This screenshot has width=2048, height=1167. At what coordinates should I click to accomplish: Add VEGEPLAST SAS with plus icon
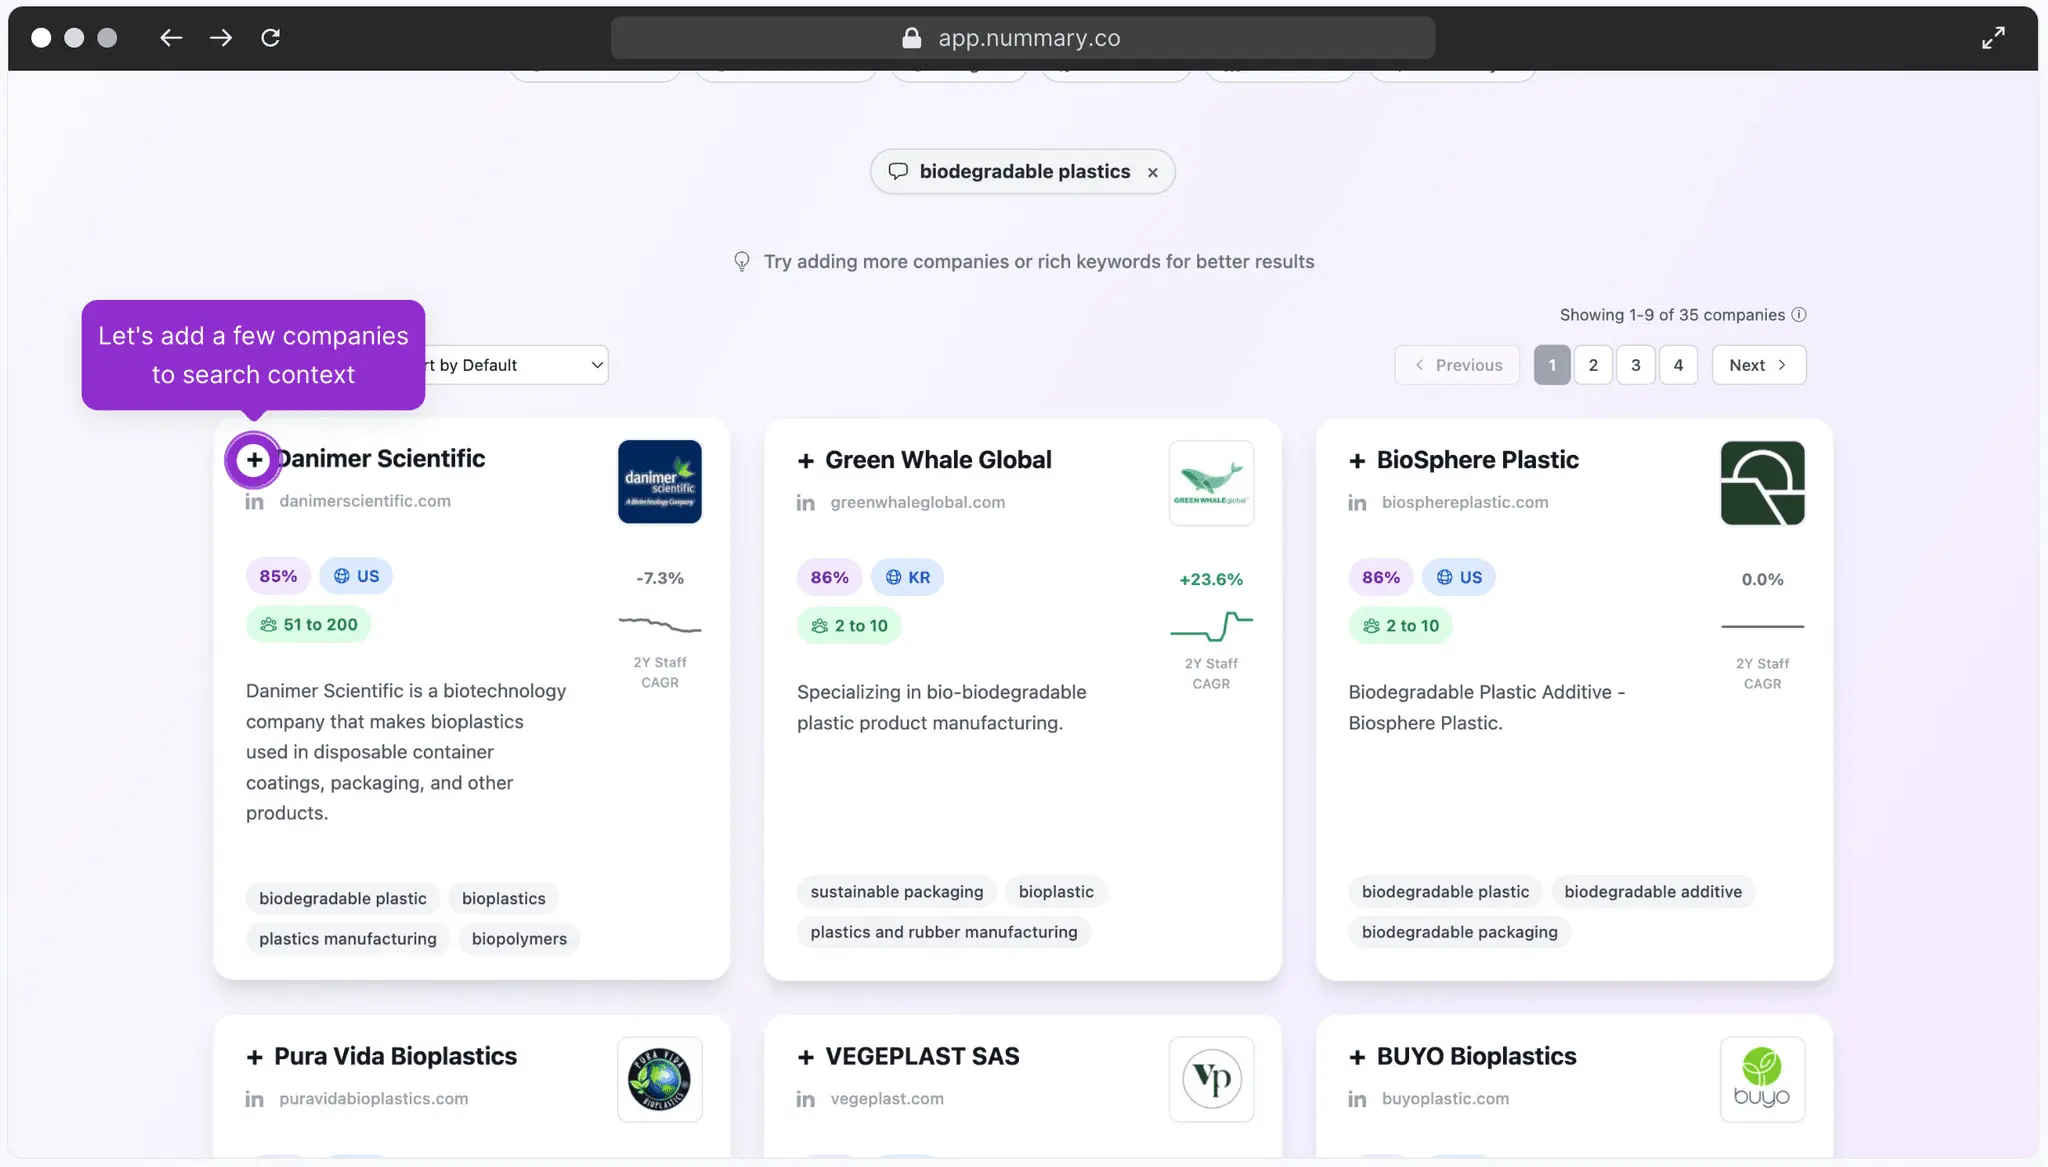(805, 1057)
